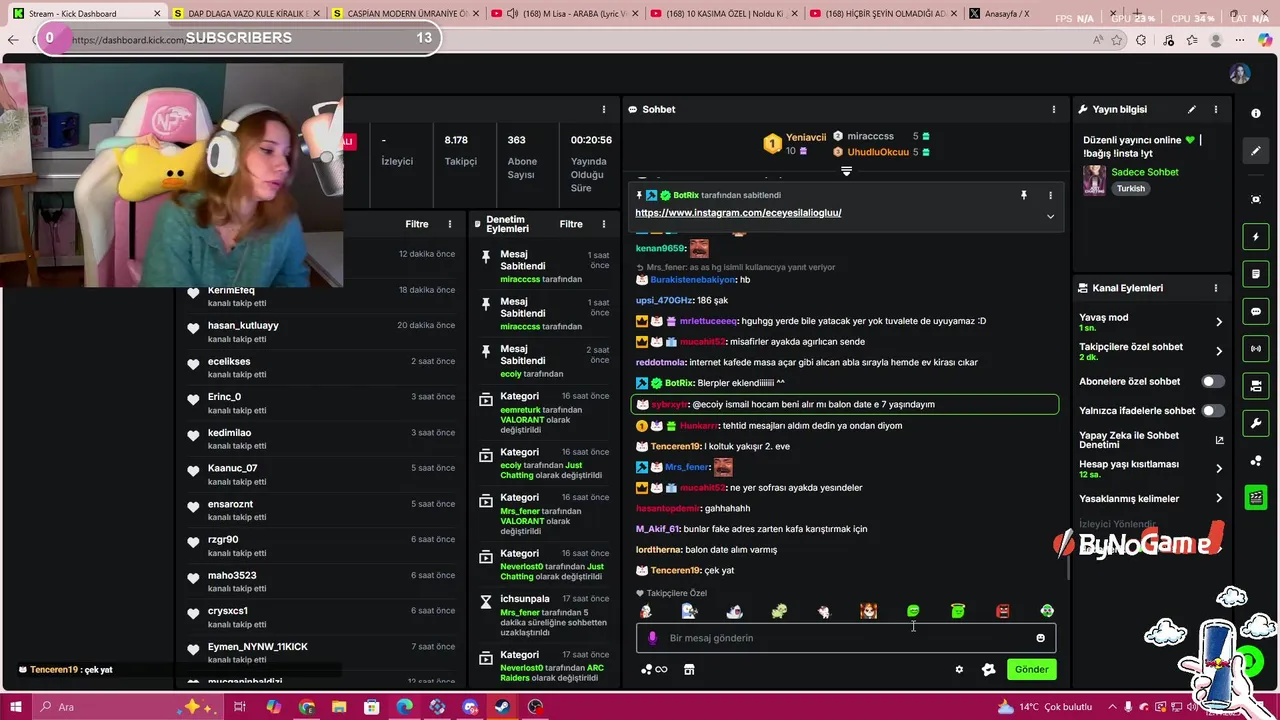This screenshot has width=1280, height=720.
Task: Click the screen capture icon in right sidebar
Action: (x=1256, y=199)
